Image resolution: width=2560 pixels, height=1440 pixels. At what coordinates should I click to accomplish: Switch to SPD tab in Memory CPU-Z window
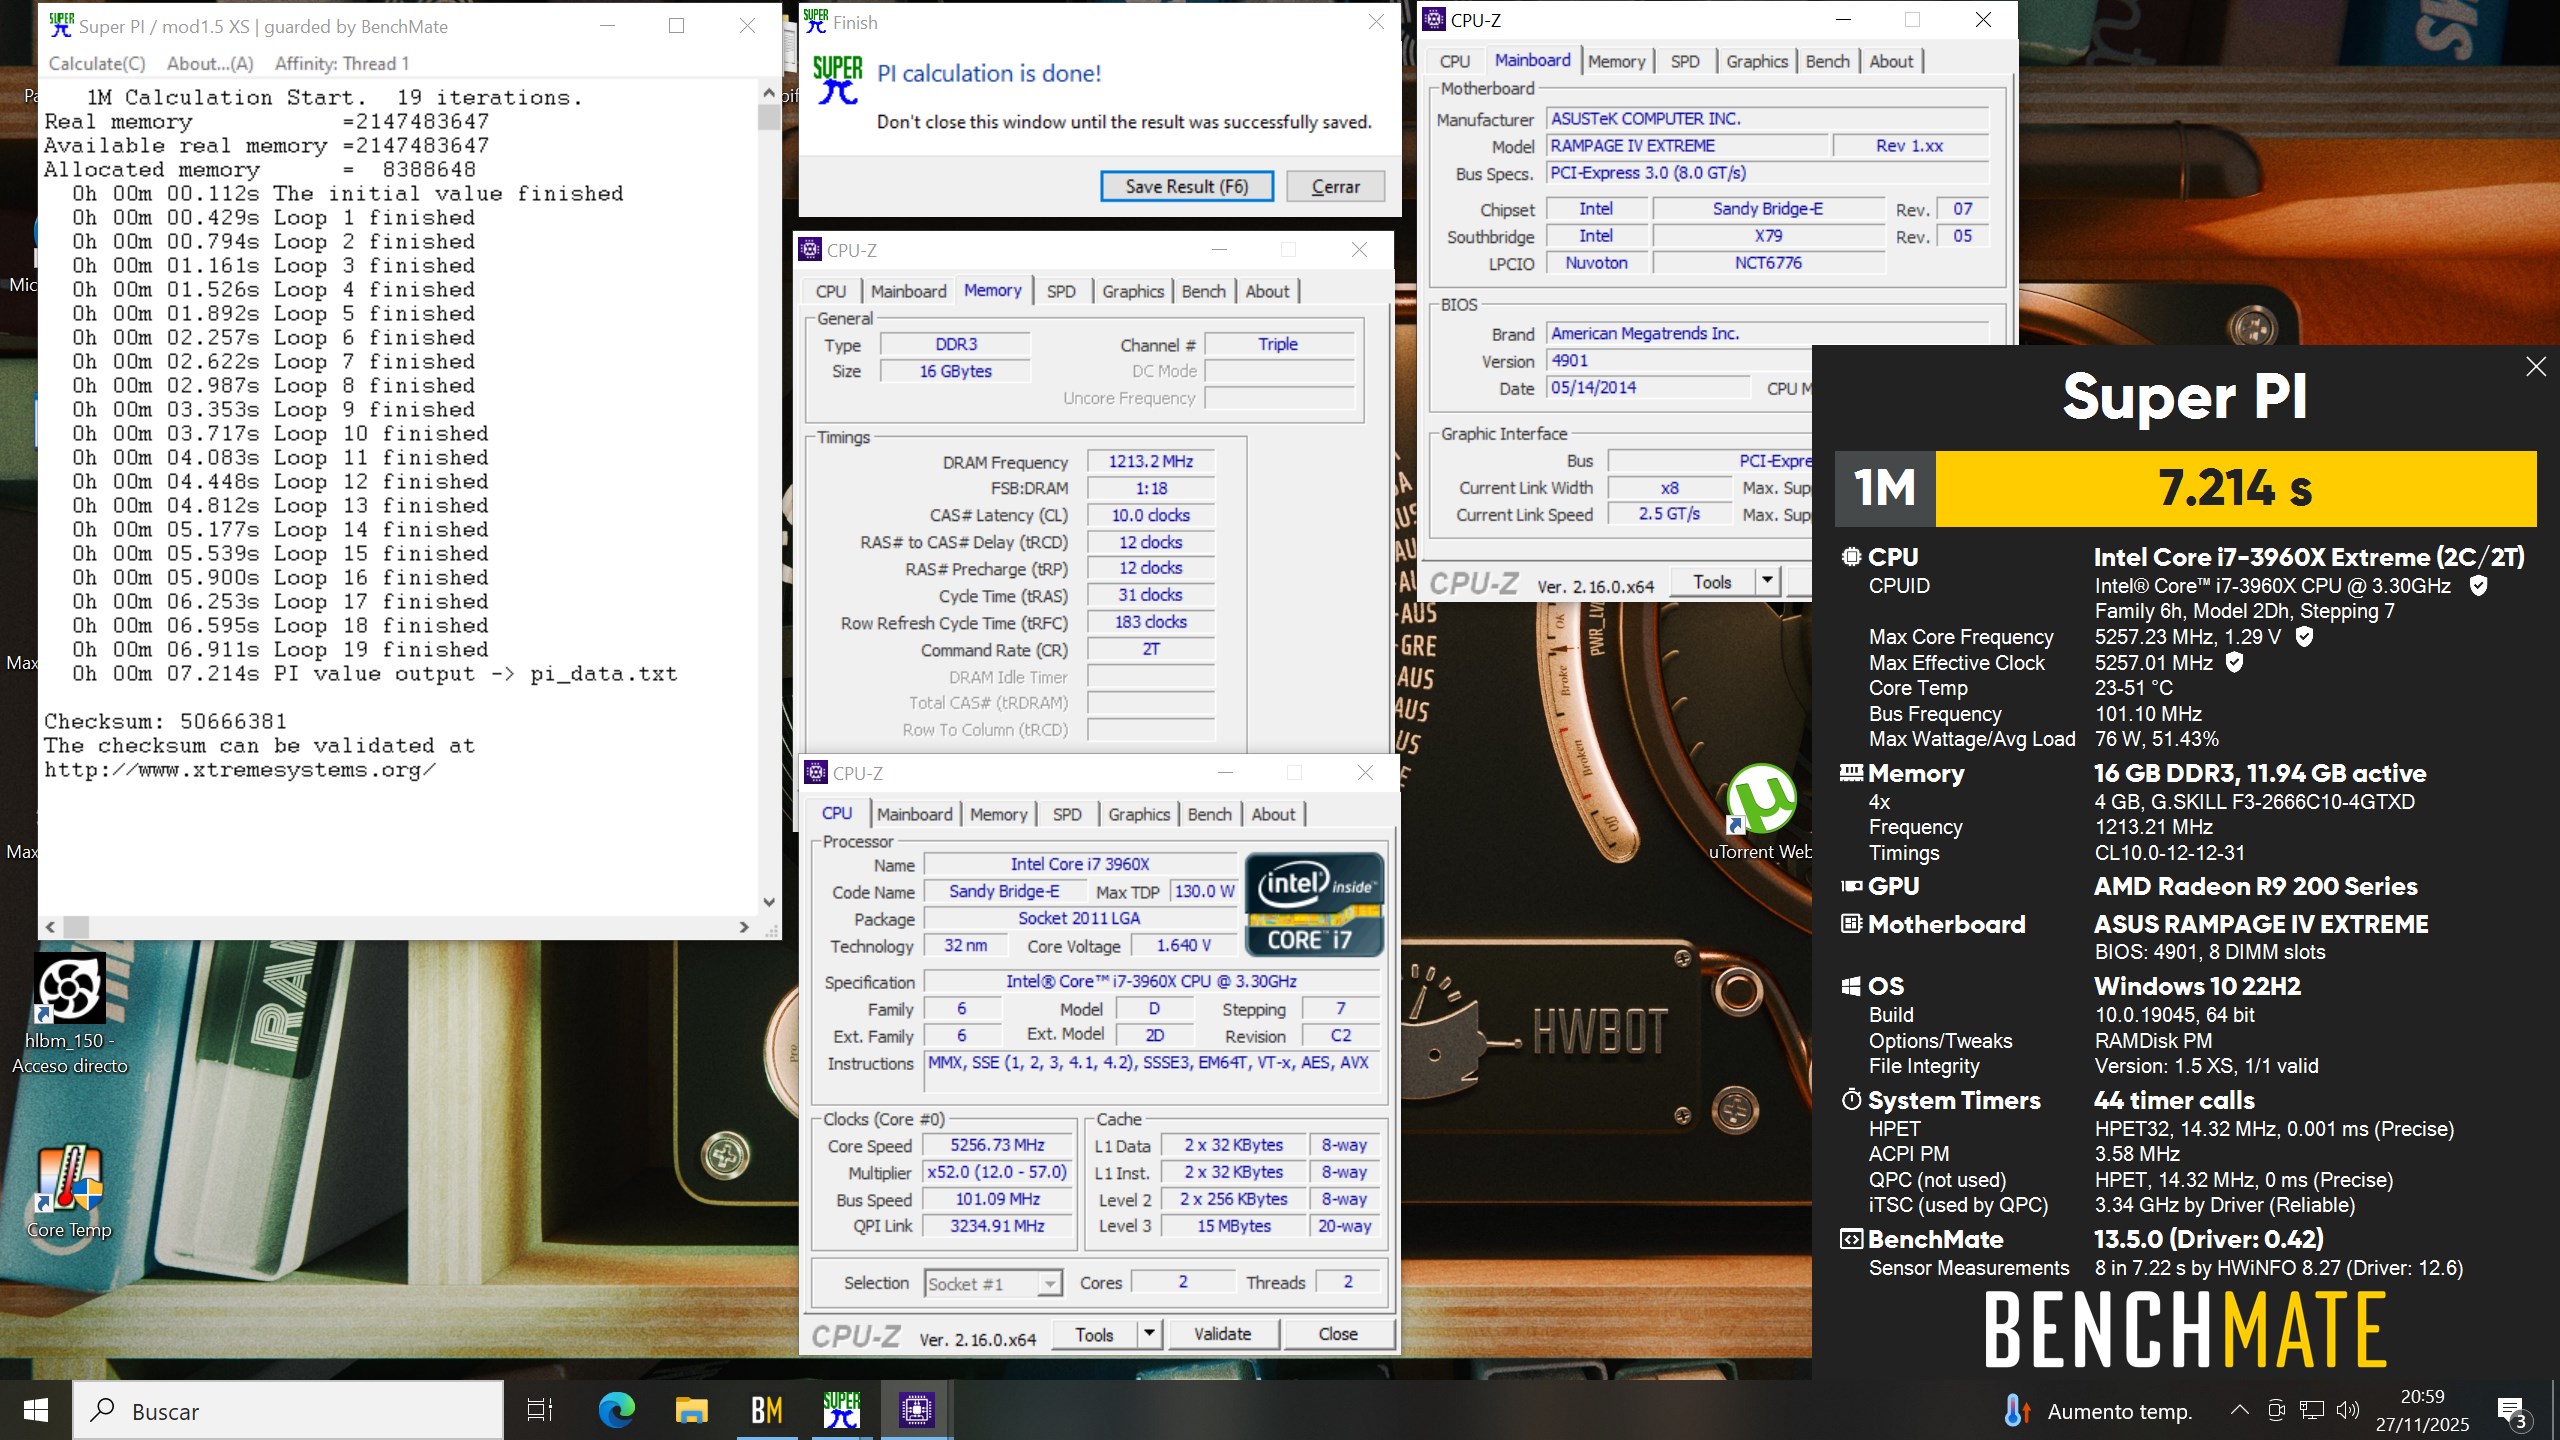coord(1061,291)
